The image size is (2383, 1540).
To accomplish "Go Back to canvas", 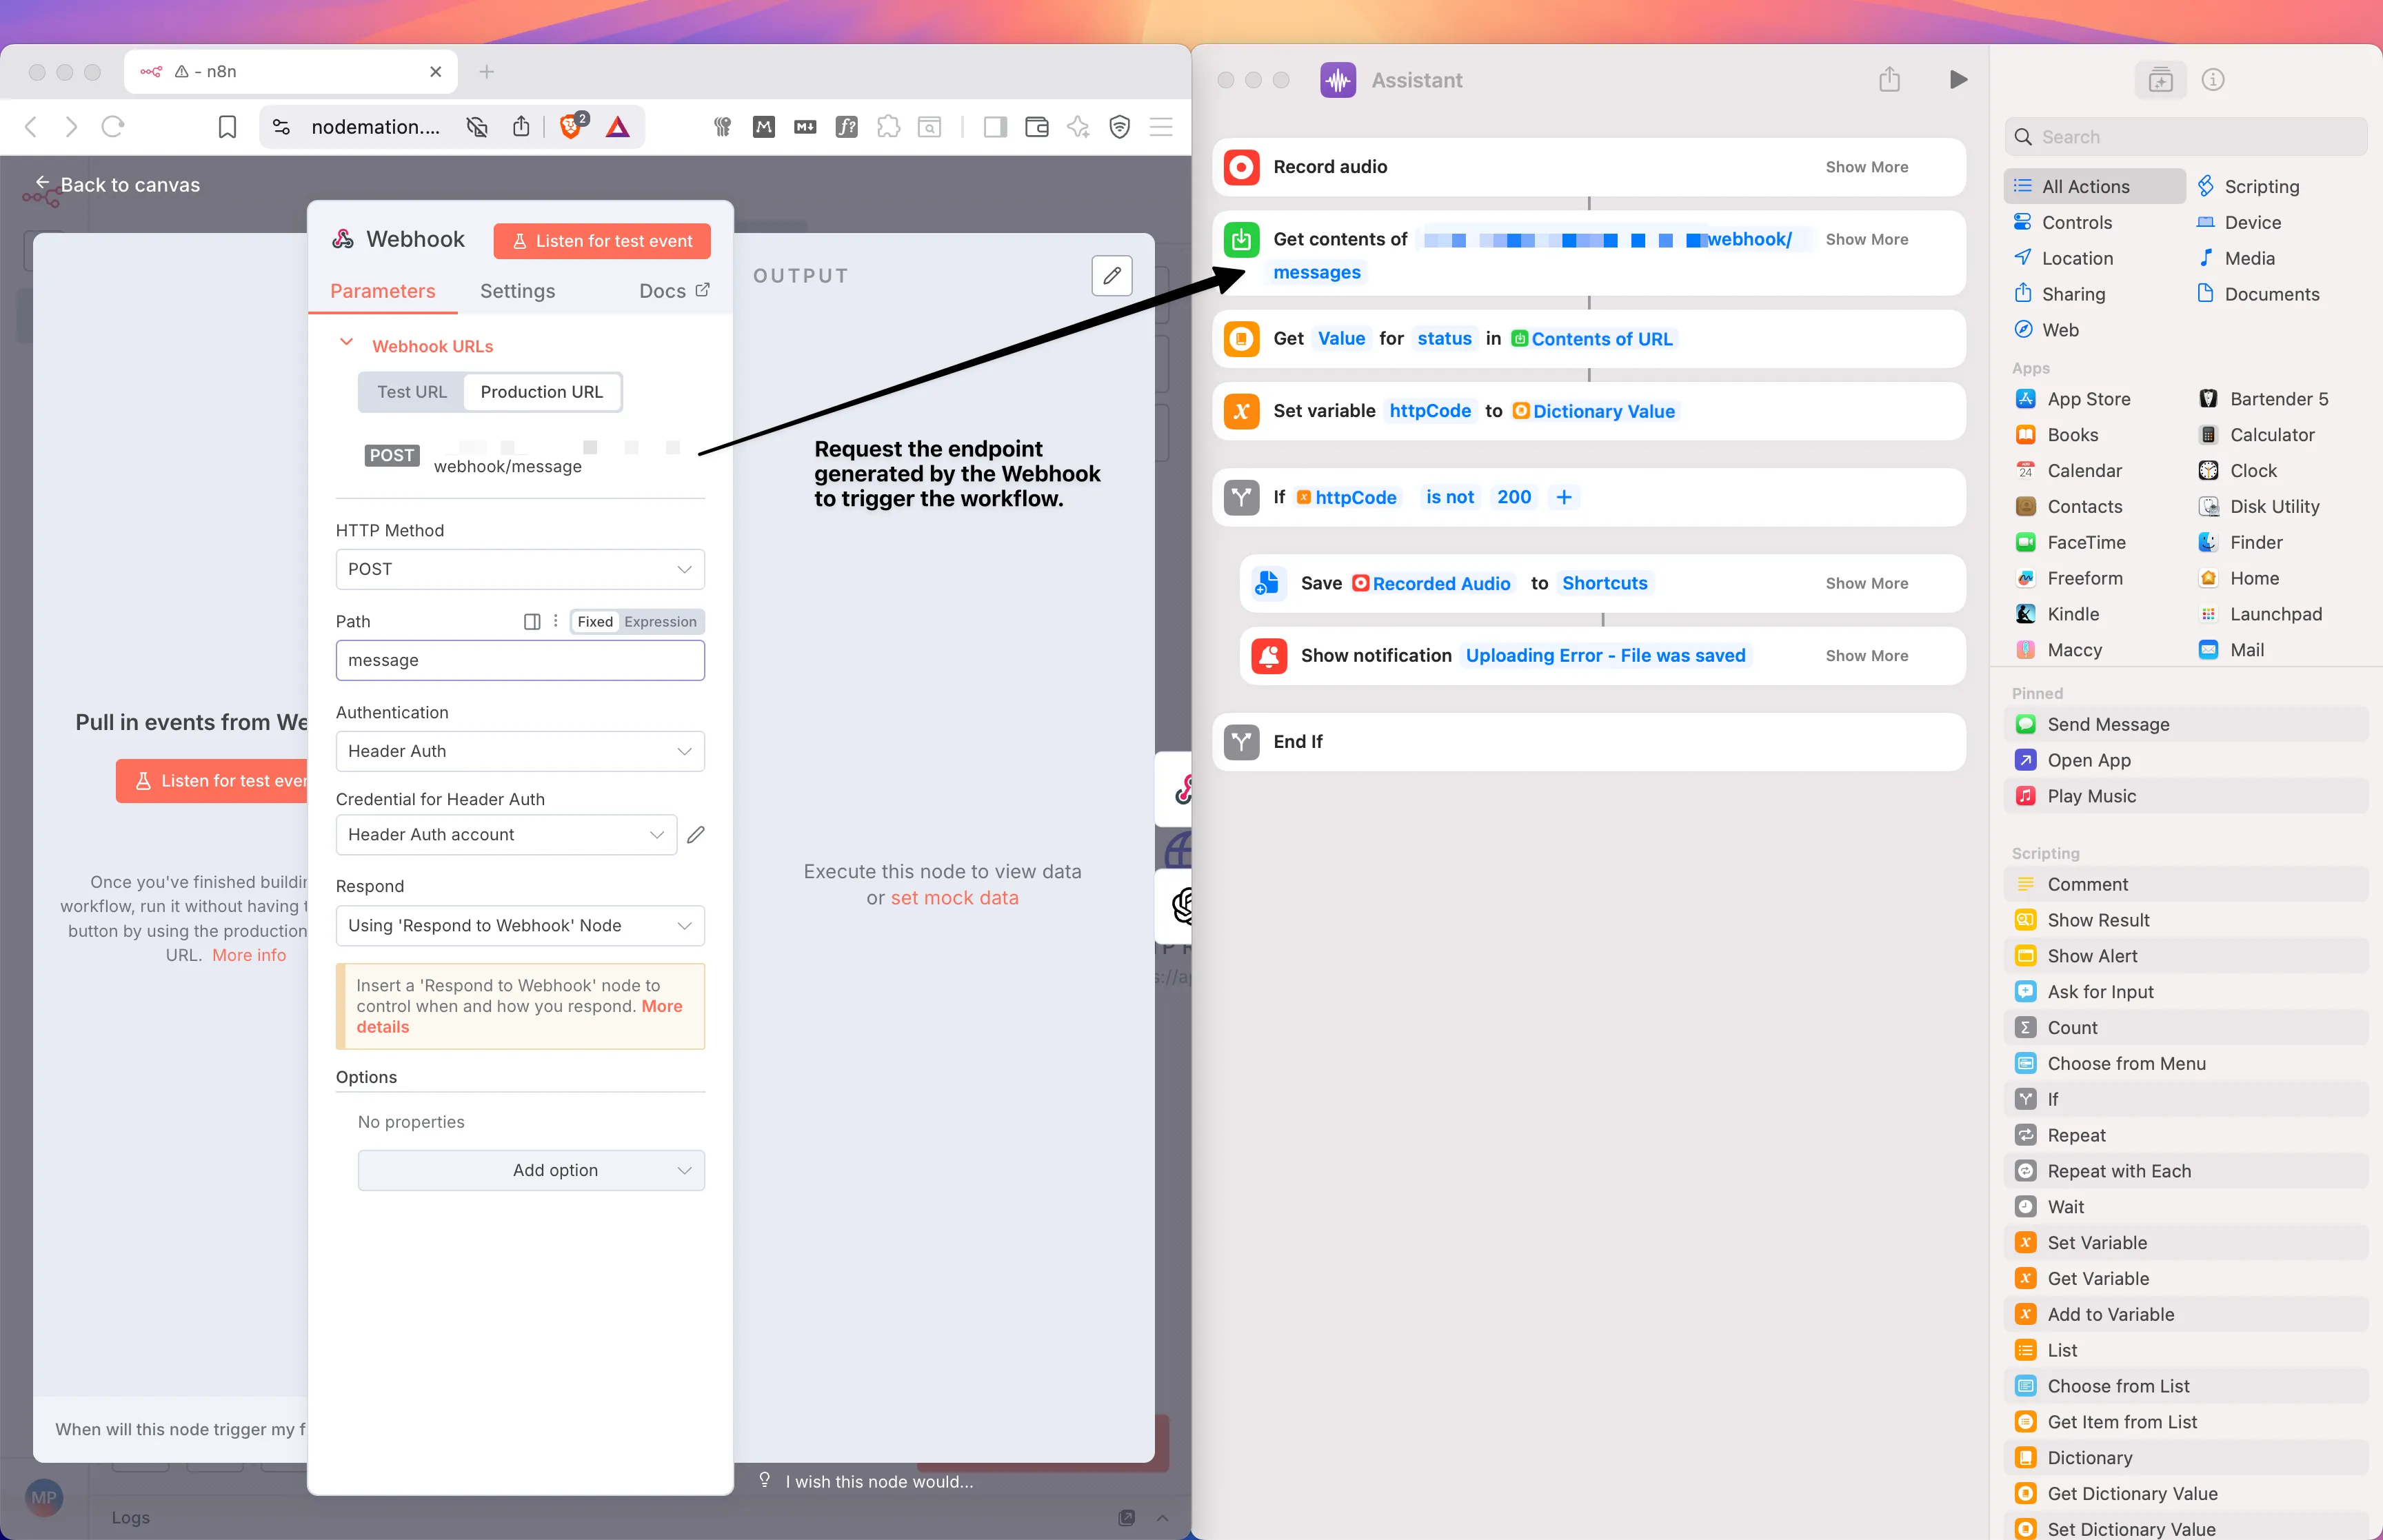I will click(118, 185).
